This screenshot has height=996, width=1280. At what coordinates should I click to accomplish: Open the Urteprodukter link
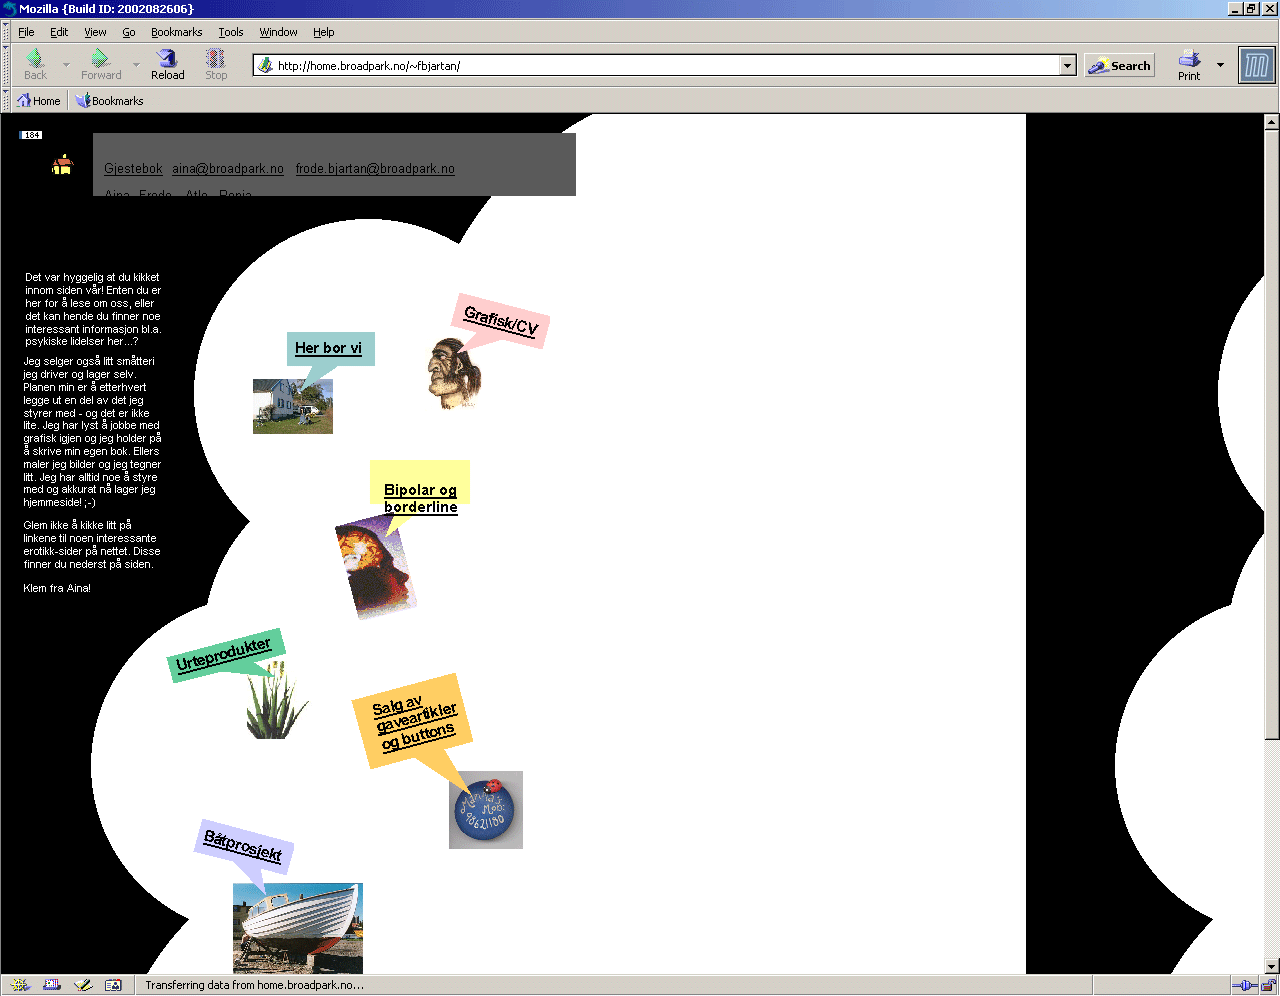coord(223,655)
